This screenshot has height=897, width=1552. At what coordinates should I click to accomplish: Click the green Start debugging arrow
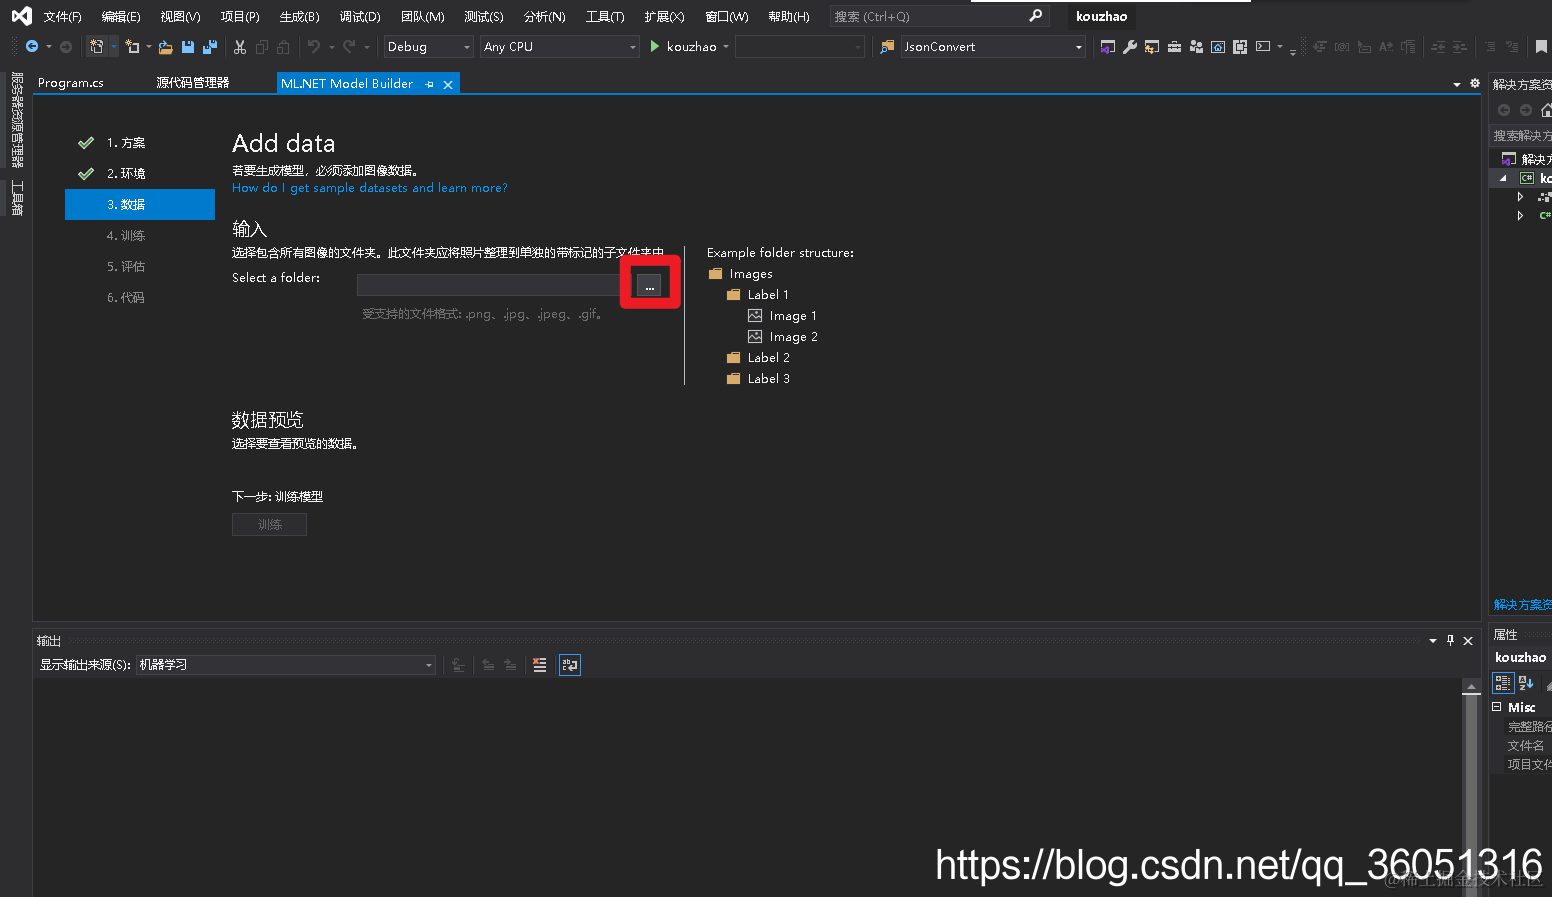pyautogui.click(x=655, y=46)
